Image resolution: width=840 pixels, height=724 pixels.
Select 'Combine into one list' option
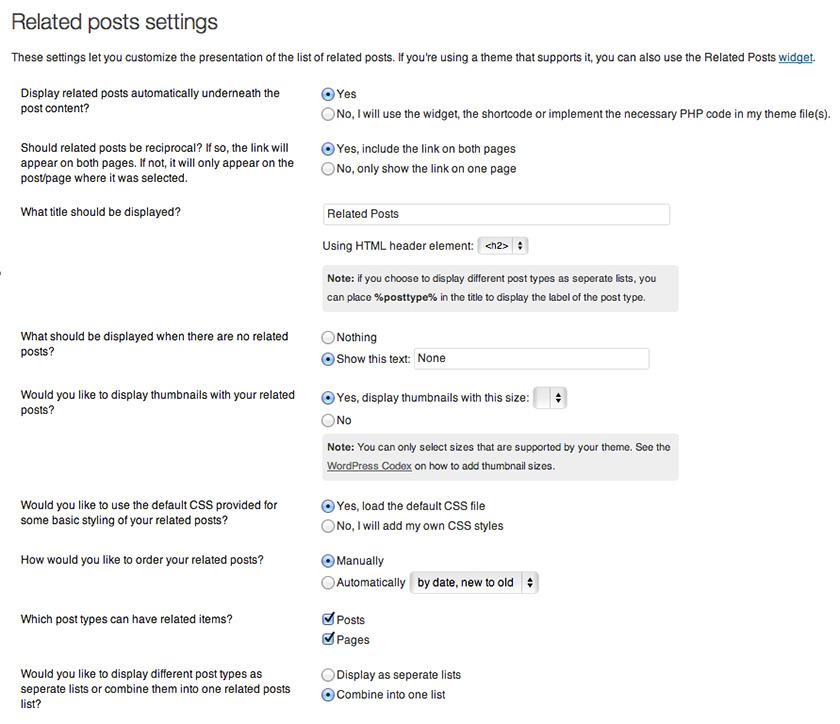coord(328,695)
